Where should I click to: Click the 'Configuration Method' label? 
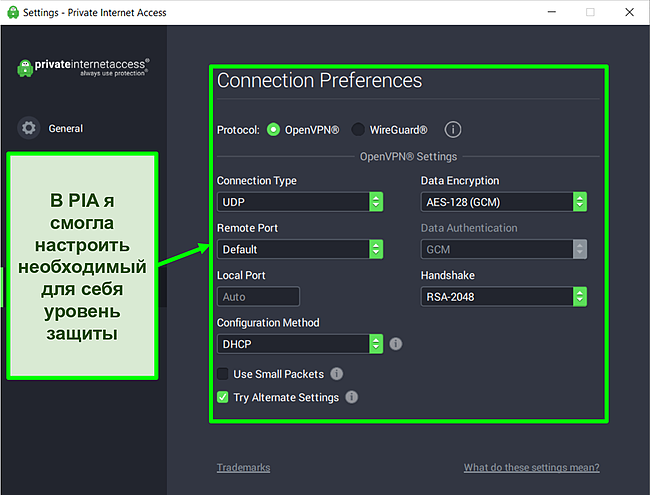pyautogui.click(x=268, y=323)
